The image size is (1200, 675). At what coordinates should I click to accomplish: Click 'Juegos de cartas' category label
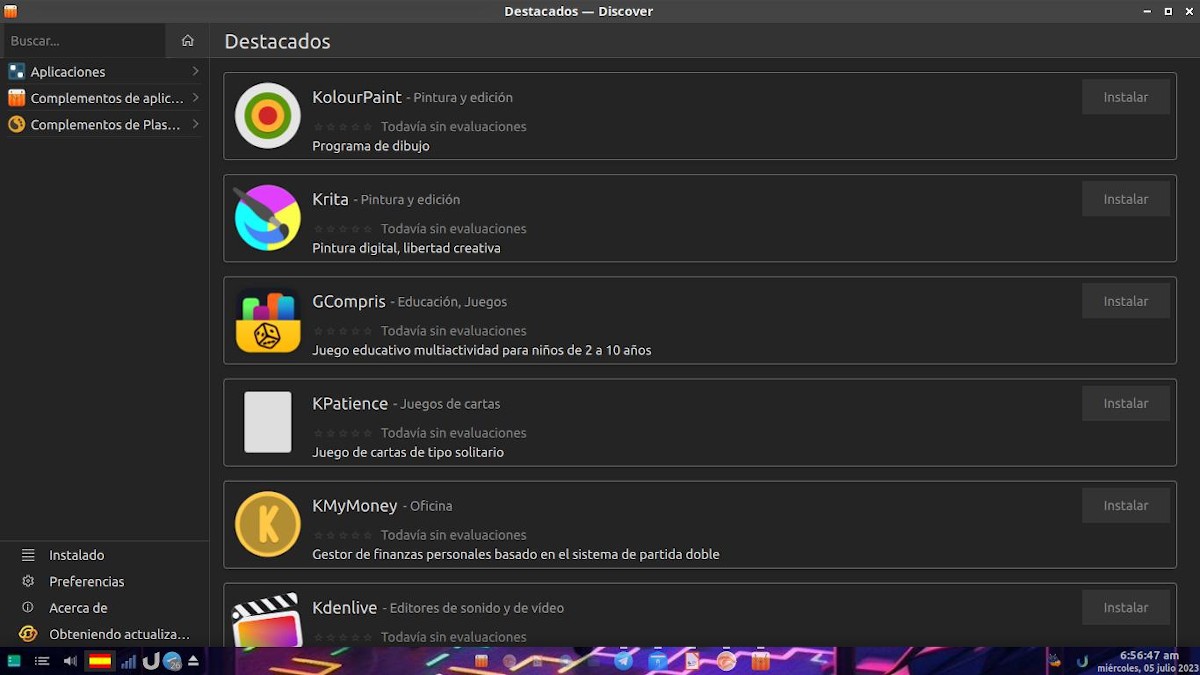coord(450,404)
